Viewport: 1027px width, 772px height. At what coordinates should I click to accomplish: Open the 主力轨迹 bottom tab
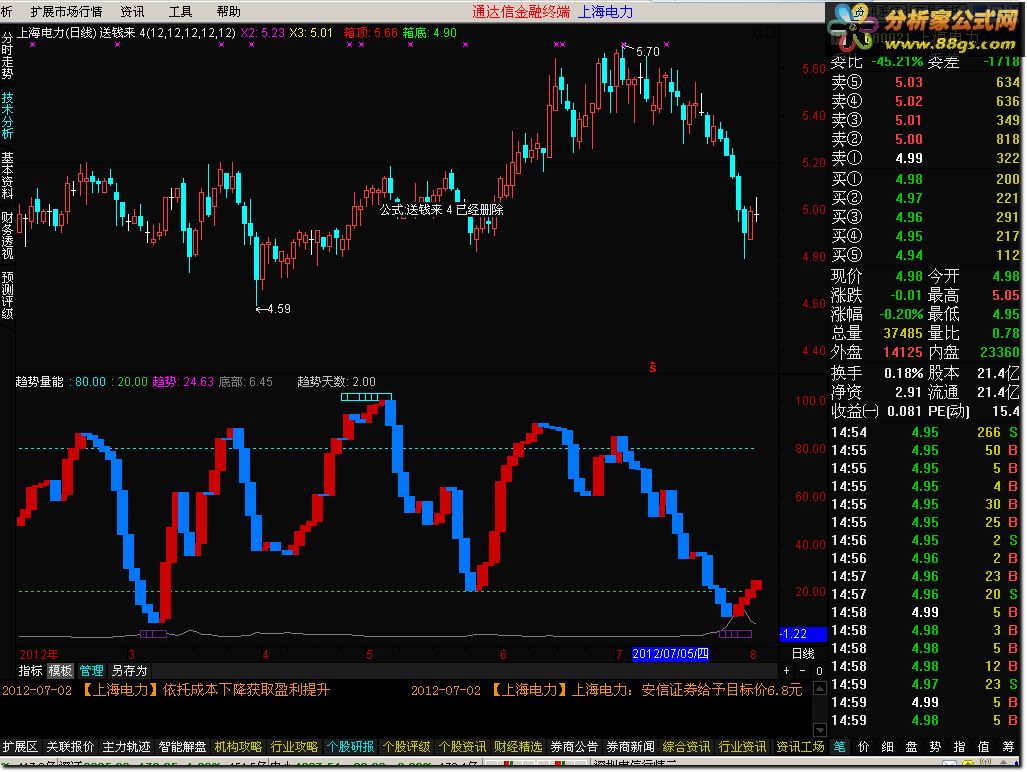pyautogui.click(x=126, y=746)
